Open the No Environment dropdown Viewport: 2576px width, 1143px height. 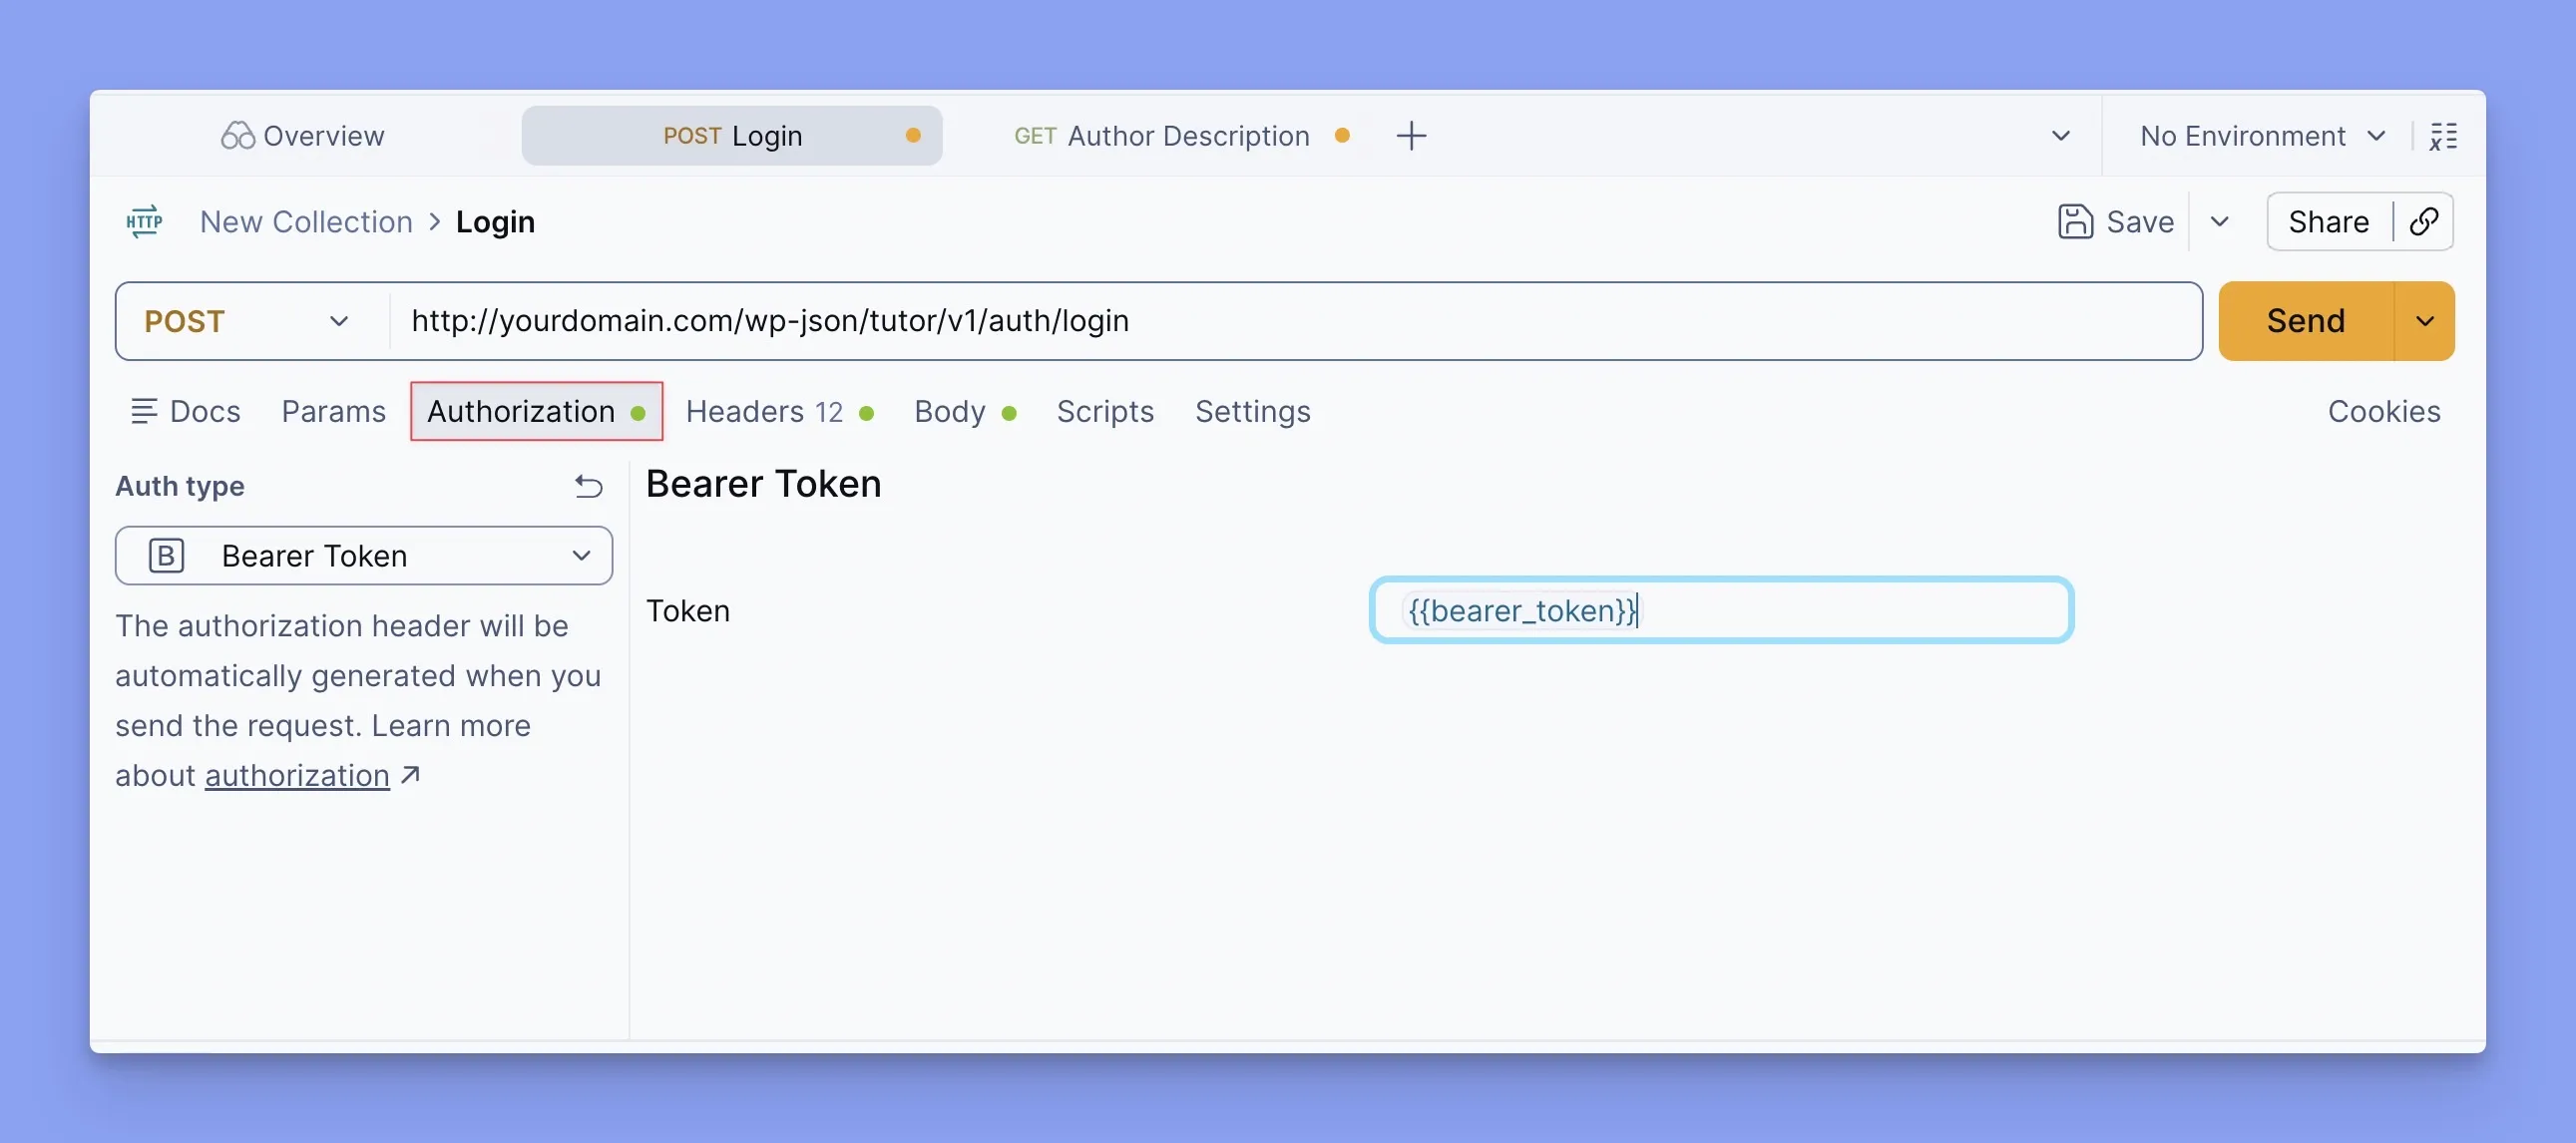(x=2263, y=136)
